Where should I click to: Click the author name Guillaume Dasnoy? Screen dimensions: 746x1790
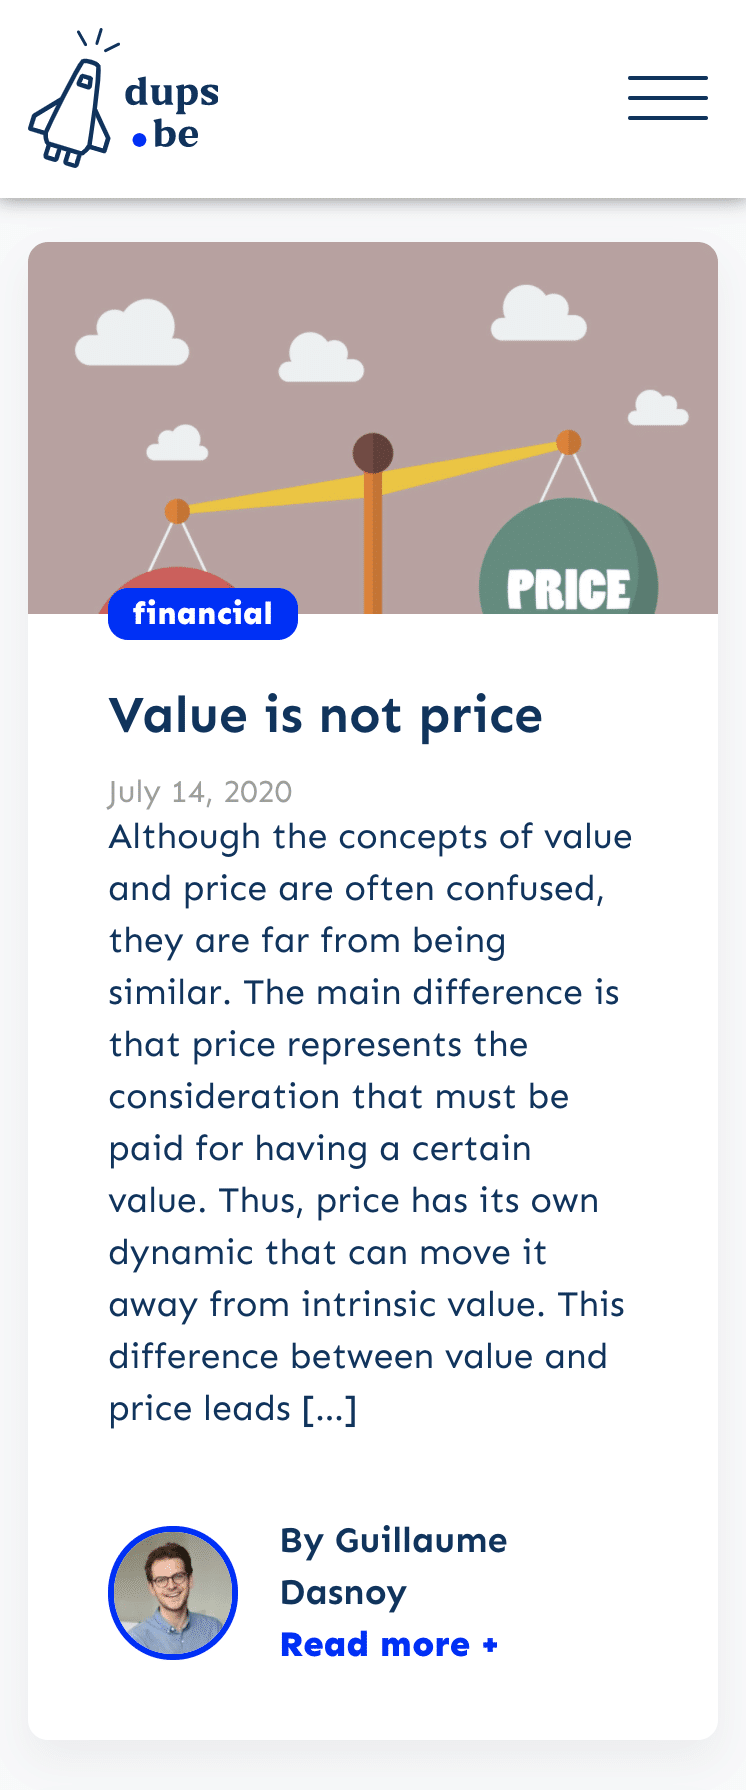coord(393,1566)
